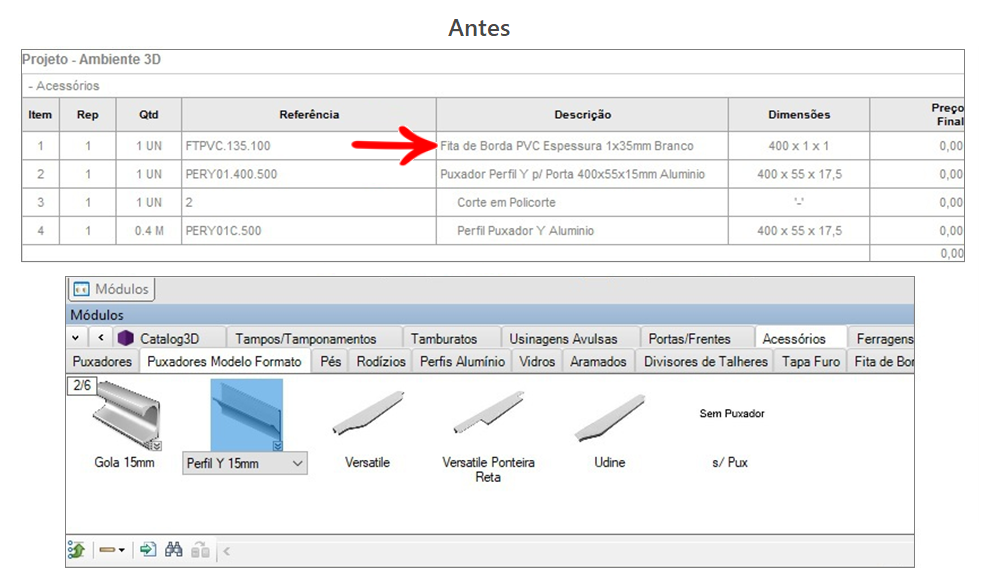Image resolution: width=989 pixels, height=587 pixels.
Task: Click the left chevron beside the replace icon
Action: click(226, 551)
